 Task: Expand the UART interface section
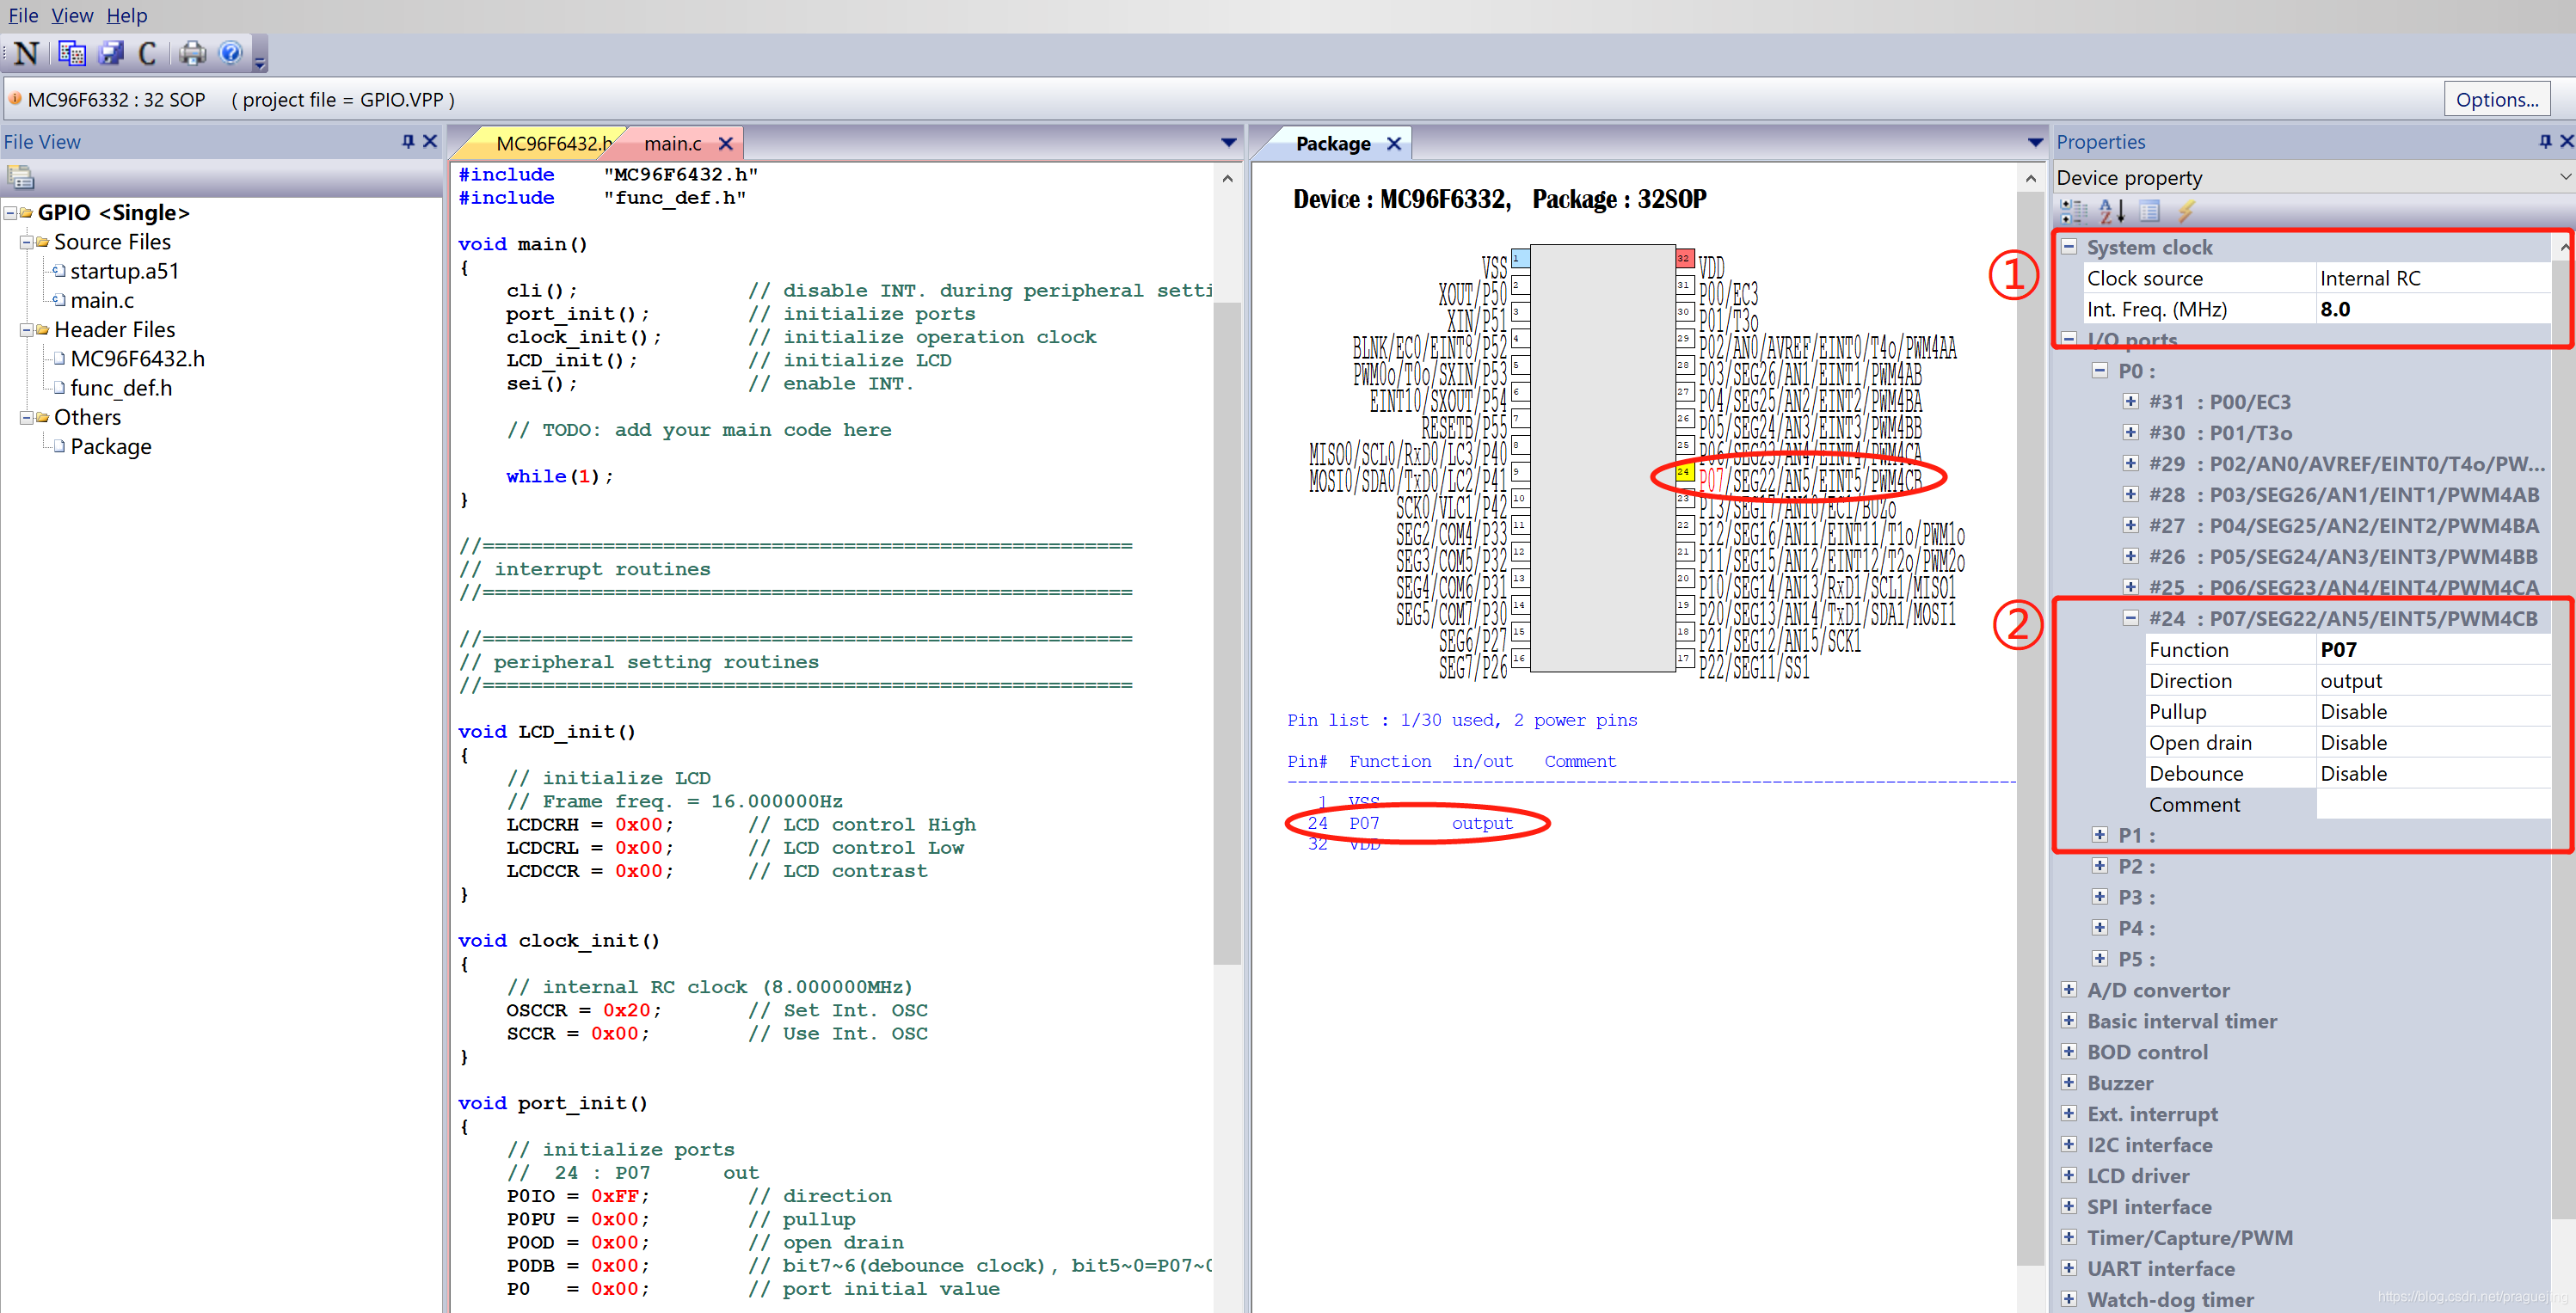click(2069, 1269)
